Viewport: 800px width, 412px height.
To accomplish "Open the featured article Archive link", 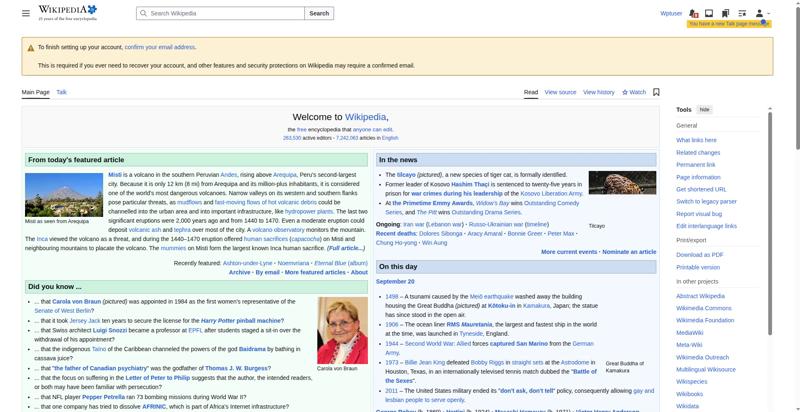I will 239,273.
